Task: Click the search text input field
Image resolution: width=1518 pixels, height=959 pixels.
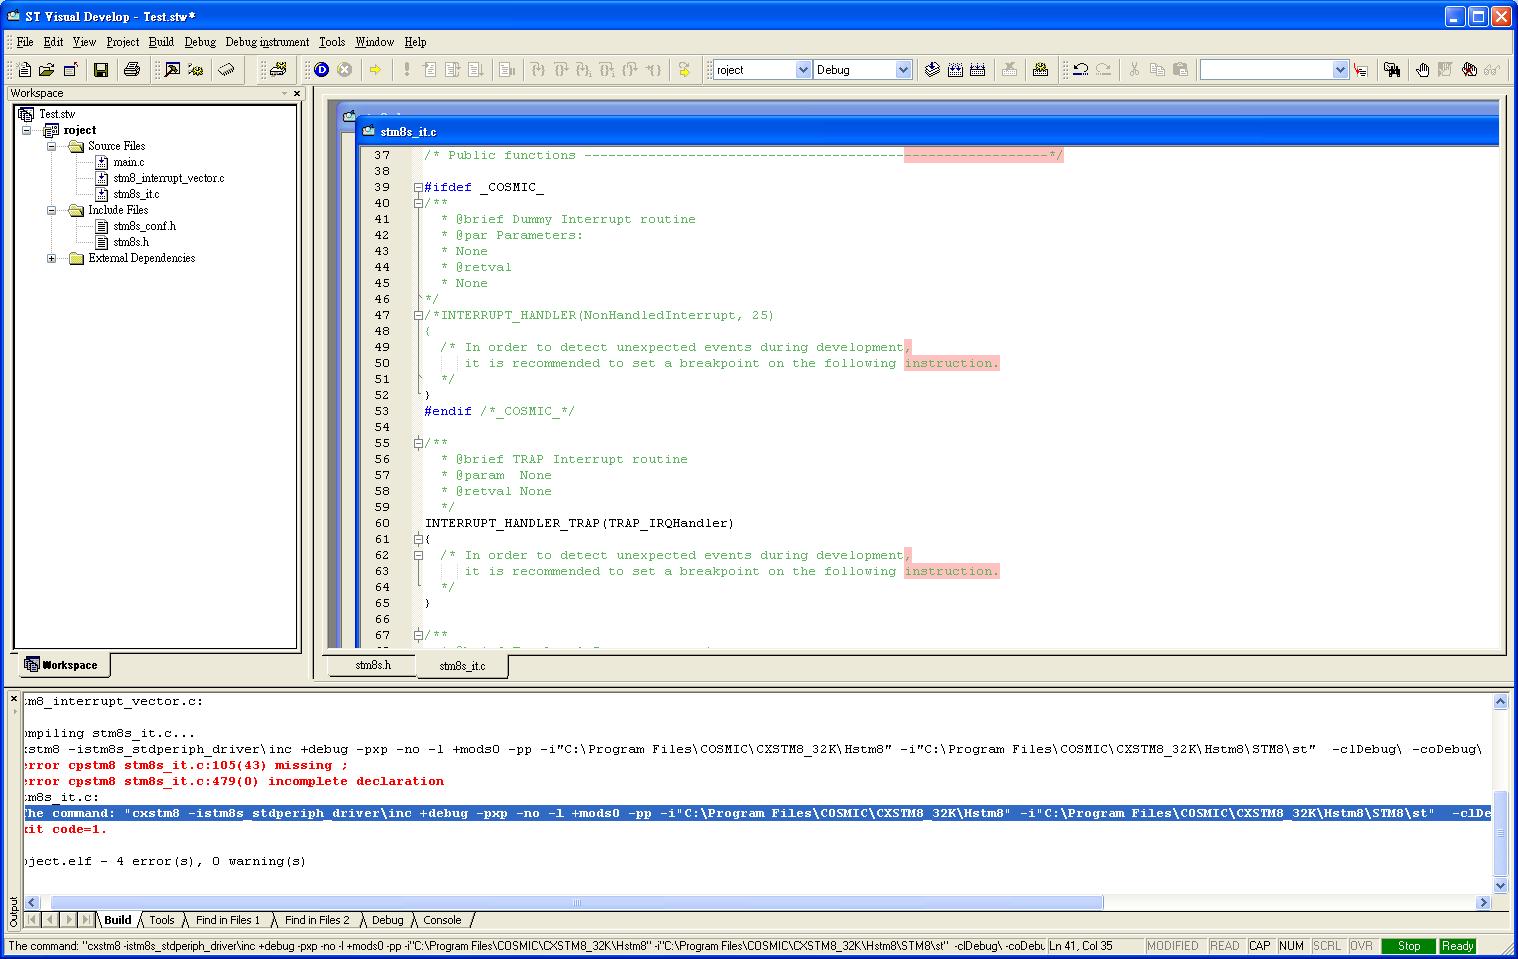Action: pos(1267,69)
